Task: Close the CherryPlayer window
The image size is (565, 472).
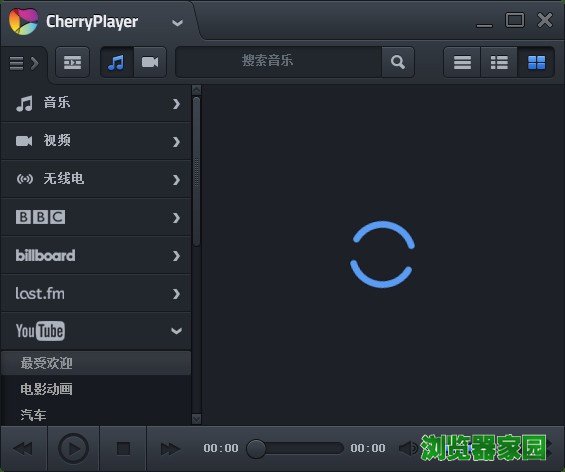Action: pyautogui.click(x=544, y=20)
